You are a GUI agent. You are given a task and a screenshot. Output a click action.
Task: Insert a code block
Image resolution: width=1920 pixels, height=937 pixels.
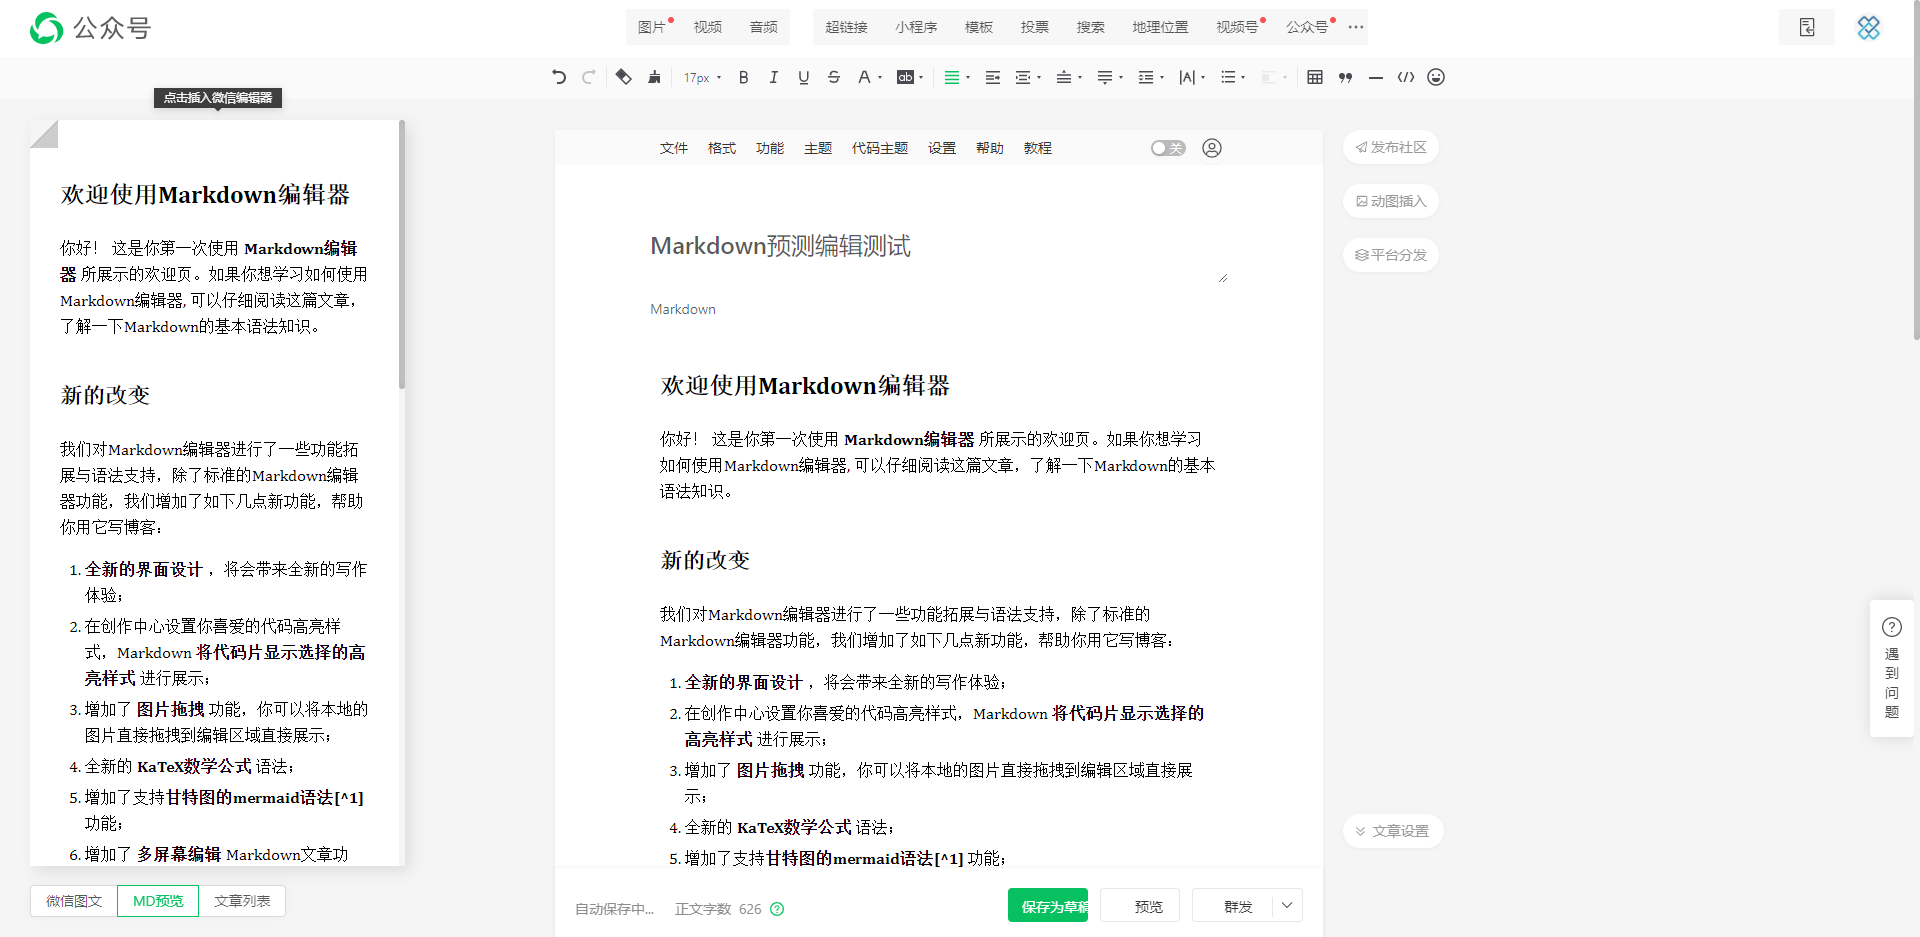(x=1406, y=77)
